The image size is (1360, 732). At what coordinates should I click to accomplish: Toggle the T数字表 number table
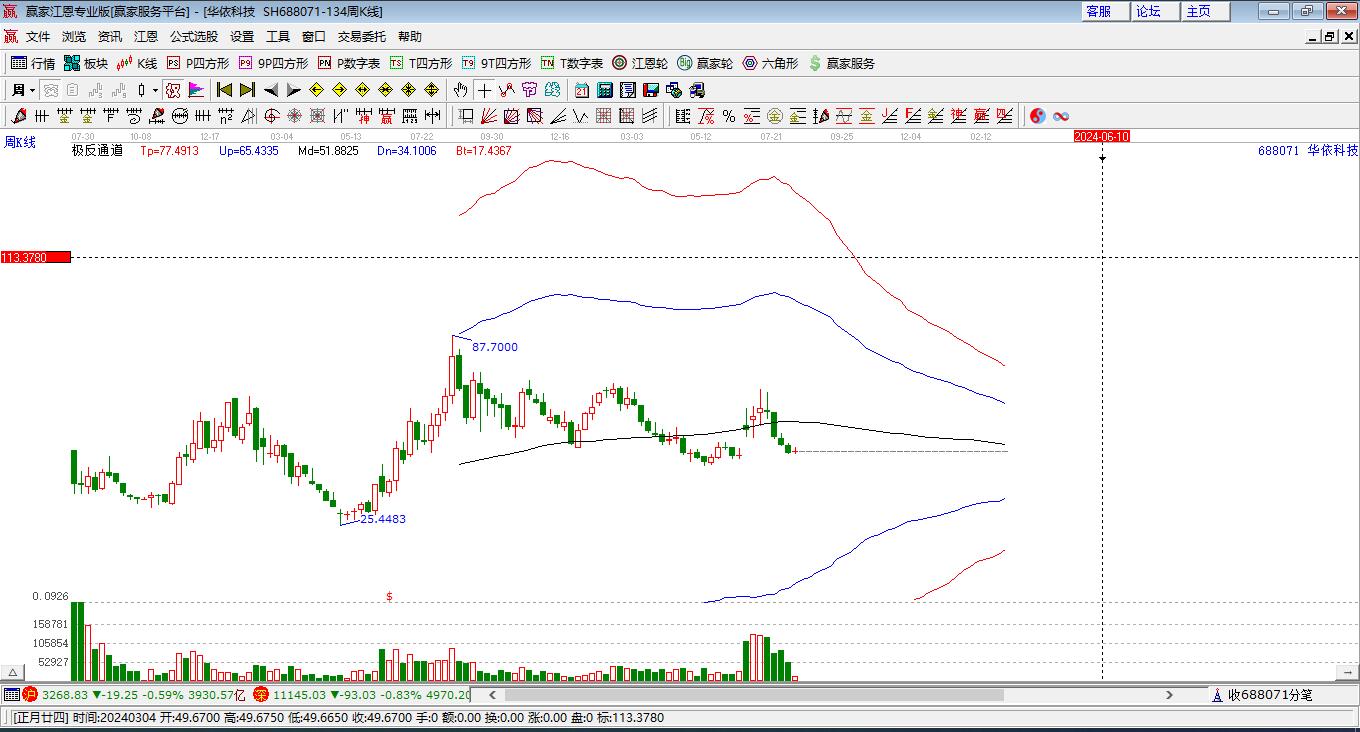pos(571,63)
